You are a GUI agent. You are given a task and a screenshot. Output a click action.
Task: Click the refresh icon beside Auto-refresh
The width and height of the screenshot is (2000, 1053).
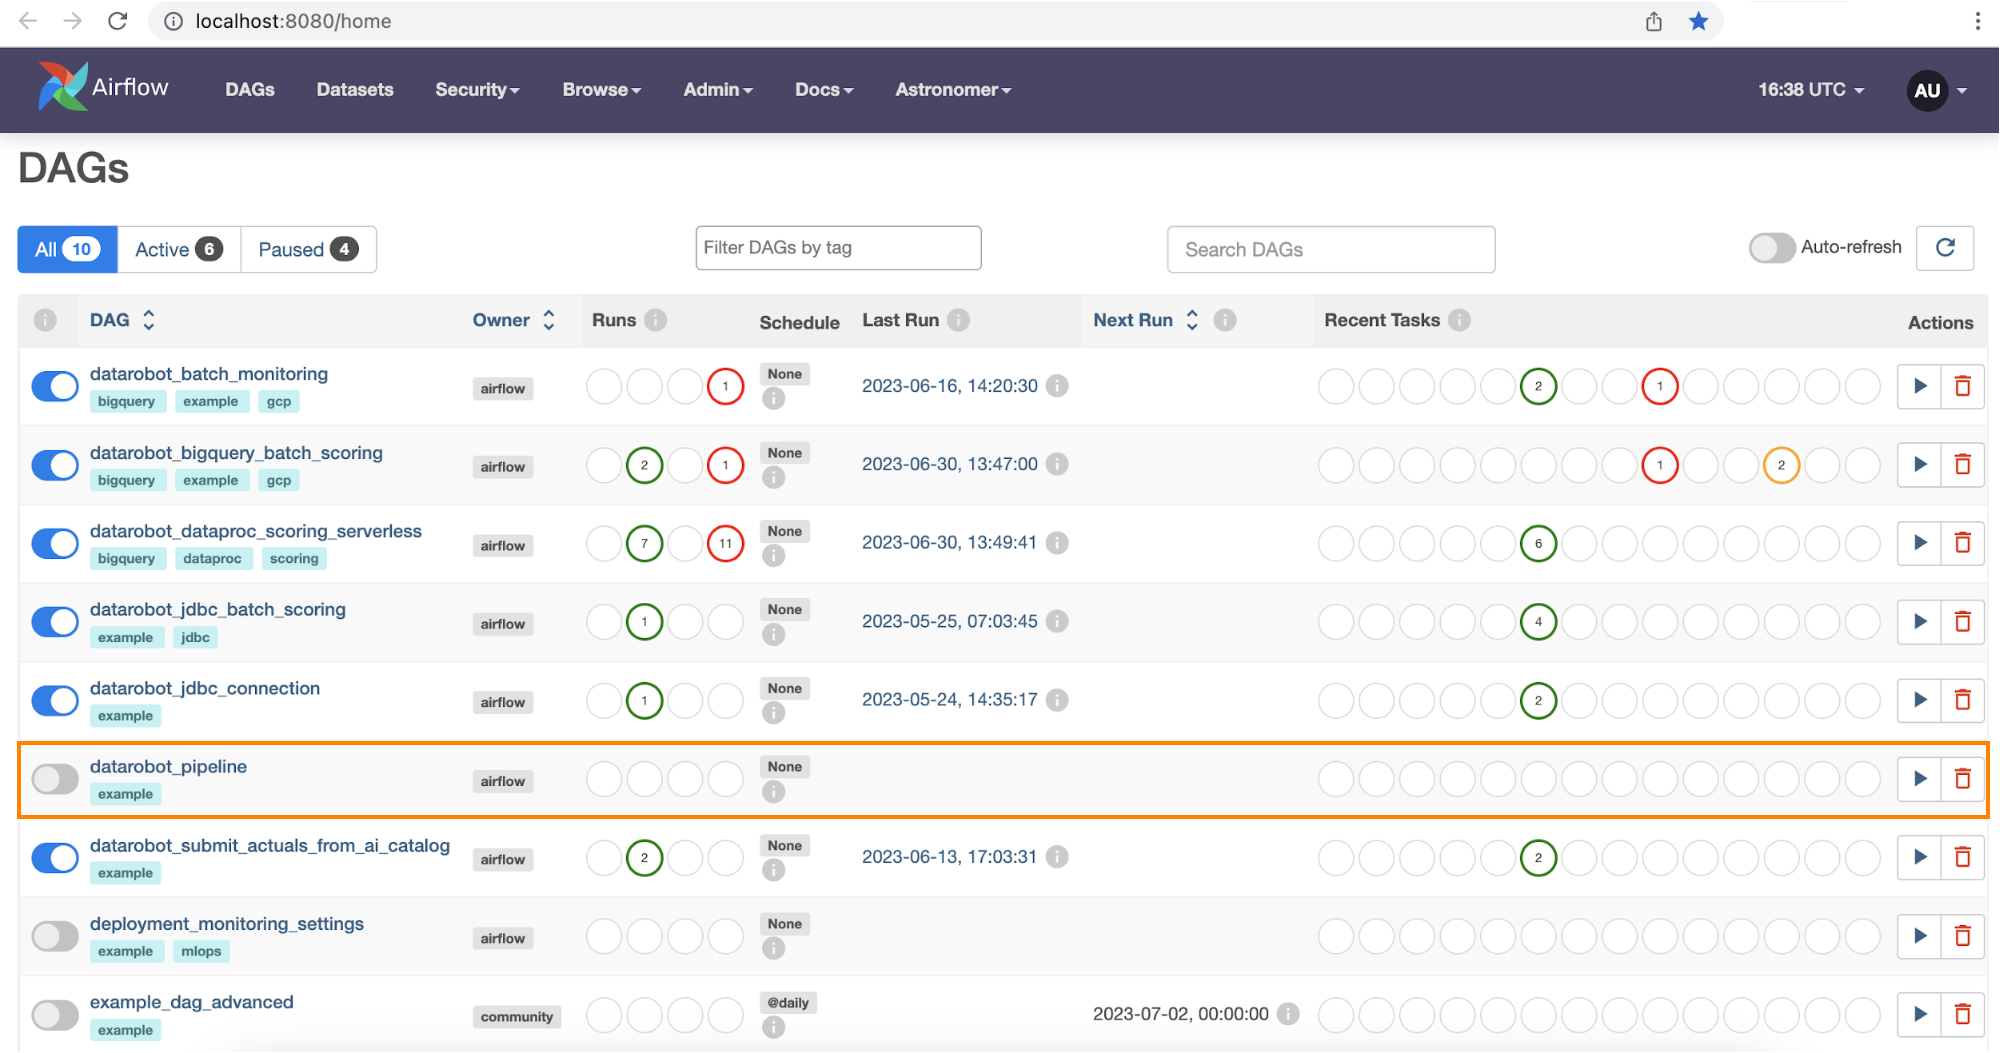pos(1944,248)
